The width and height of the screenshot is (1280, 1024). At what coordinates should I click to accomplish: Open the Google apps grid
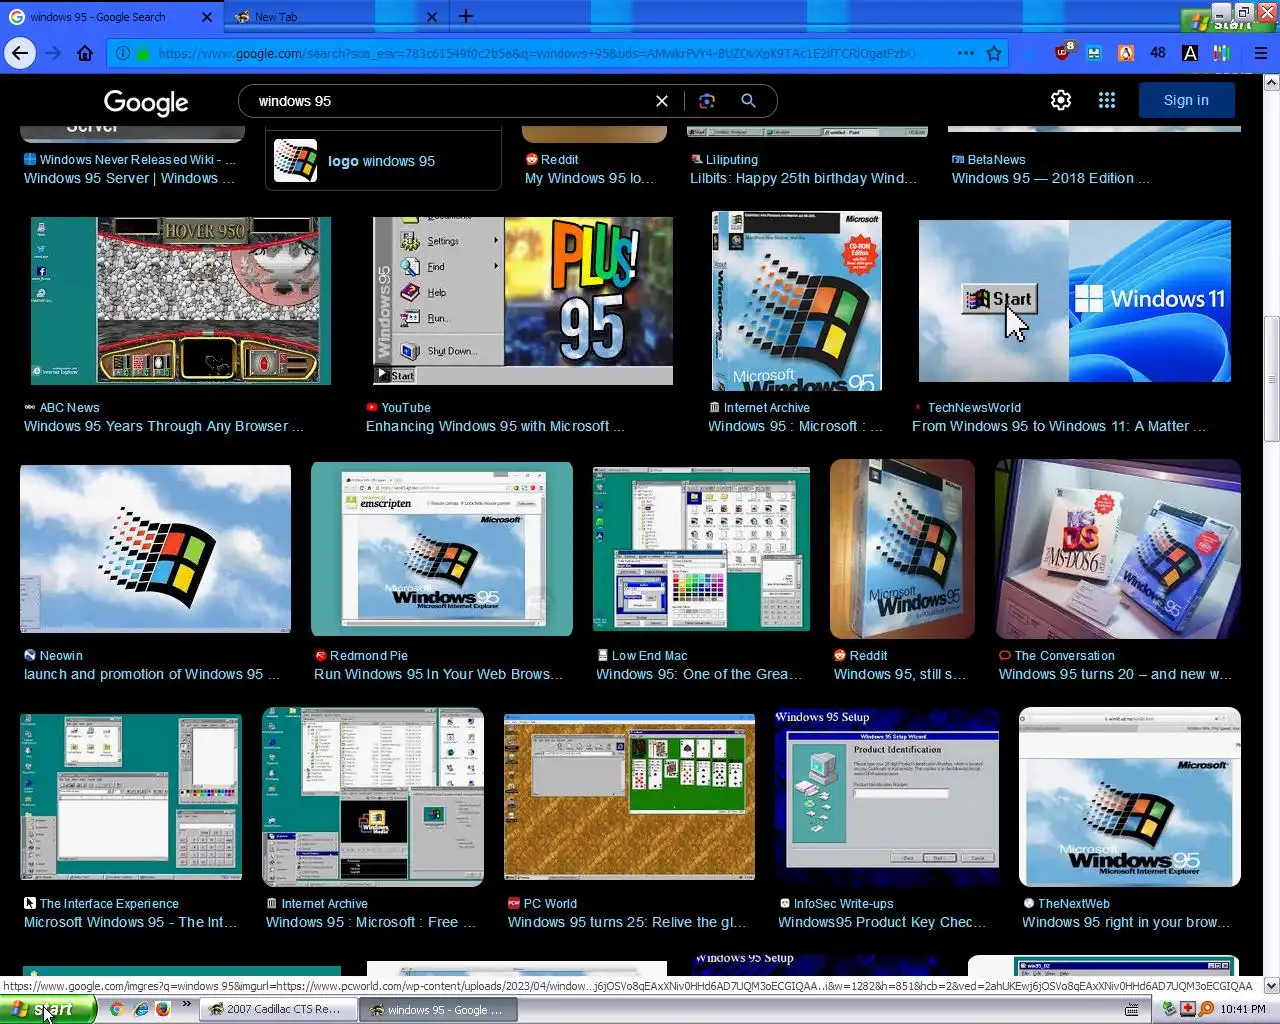(1107, 100)
